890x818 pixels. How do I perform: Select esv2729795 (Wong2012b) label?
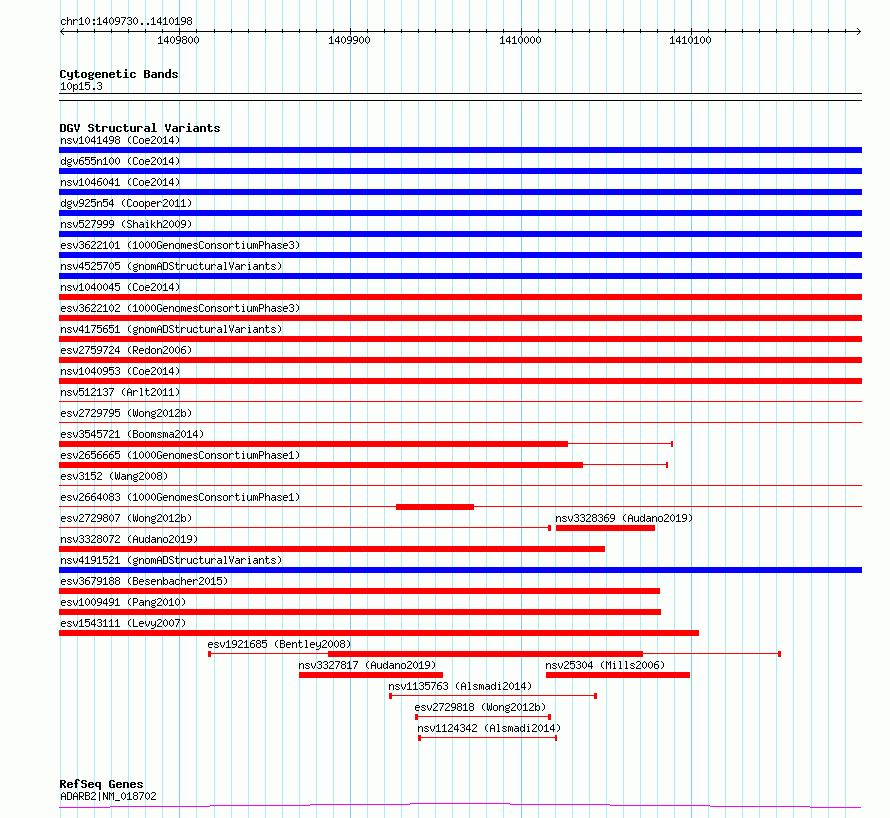(x=126, y=413)
